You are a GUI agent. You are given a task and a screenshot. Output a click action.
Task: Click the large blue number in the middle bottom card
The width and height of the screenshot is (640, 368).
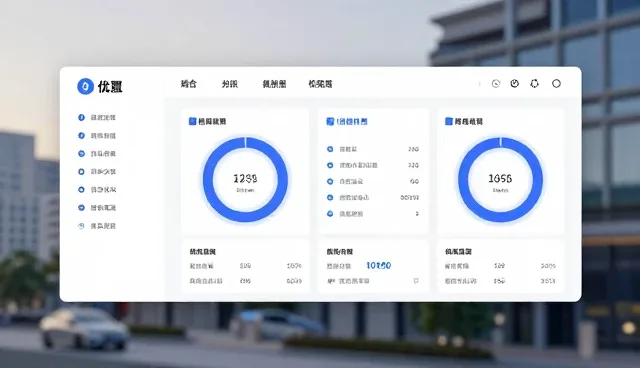tap(379, 266)
